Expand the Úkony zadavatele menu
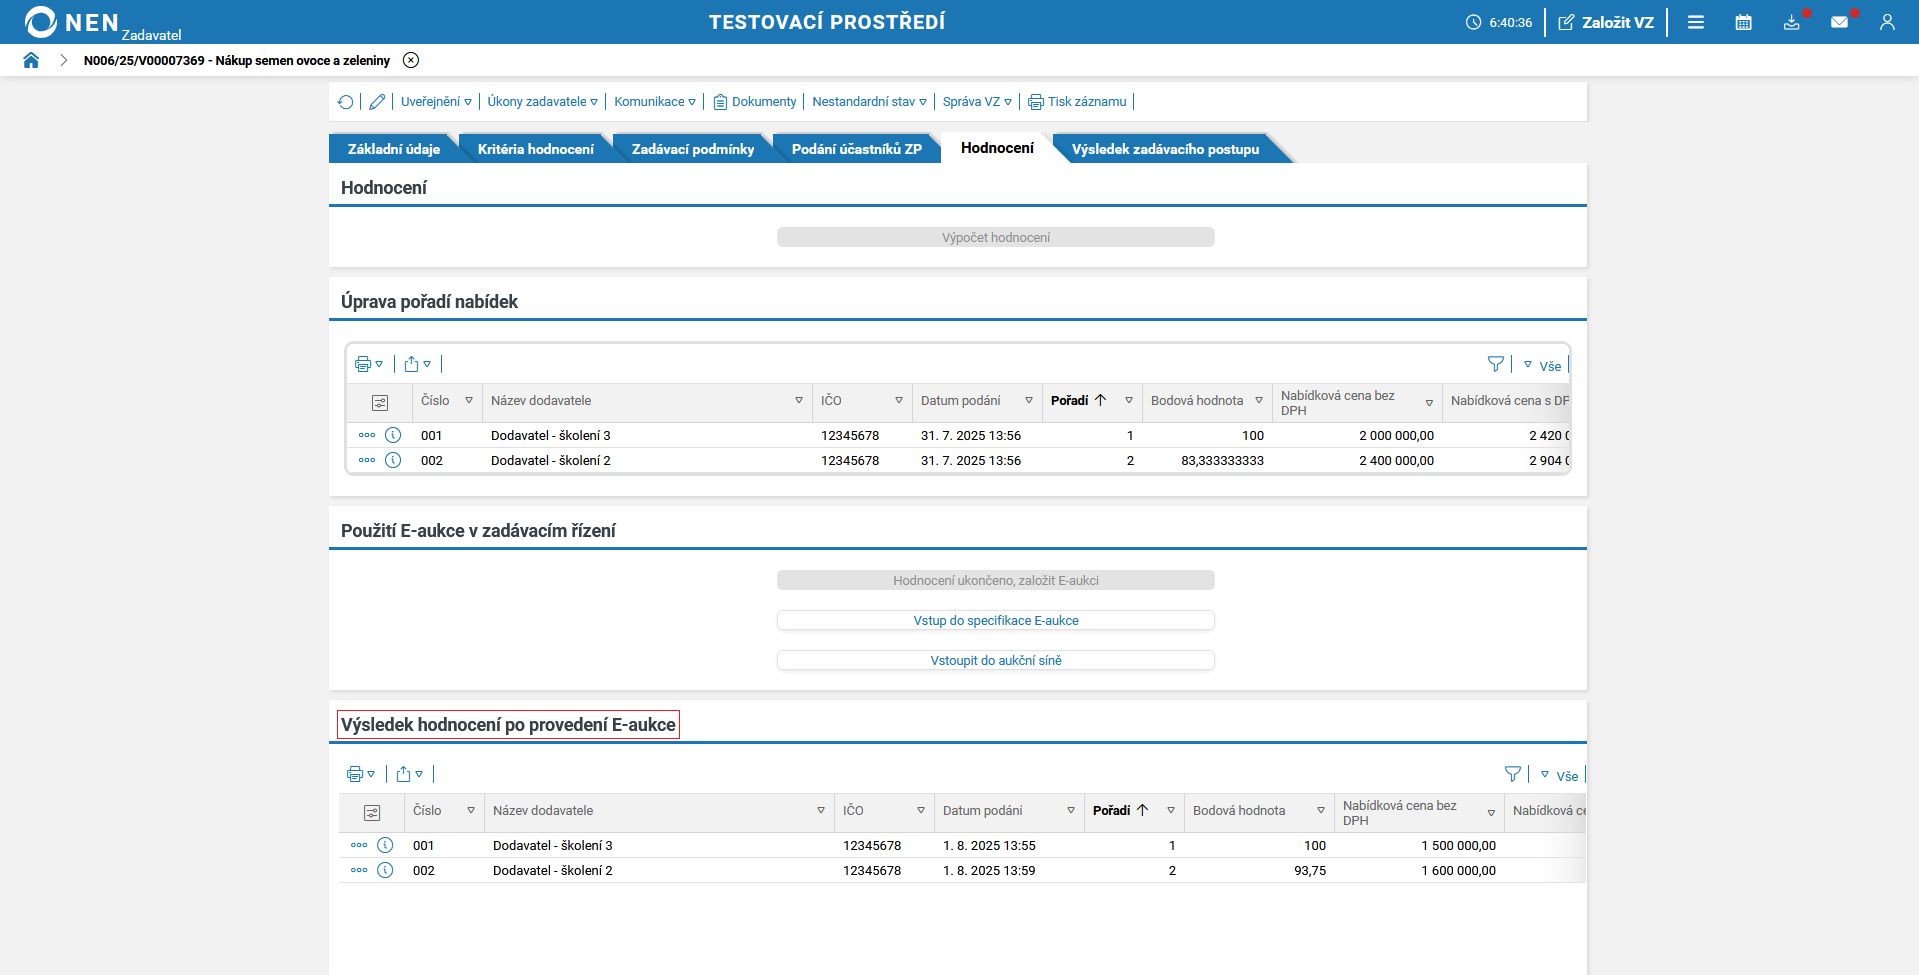 542,102
